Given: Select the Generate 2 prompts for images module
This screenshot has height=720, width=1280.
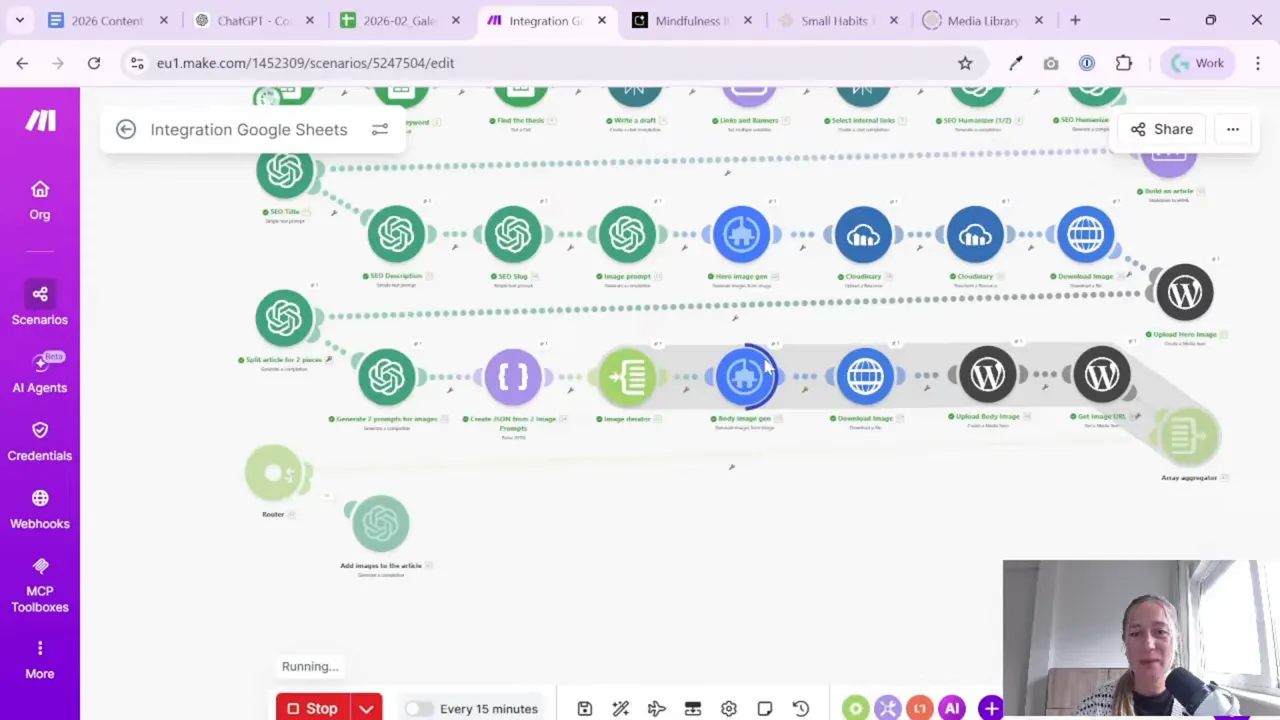Looking at the screenshot, I should (x=387, y=376).
